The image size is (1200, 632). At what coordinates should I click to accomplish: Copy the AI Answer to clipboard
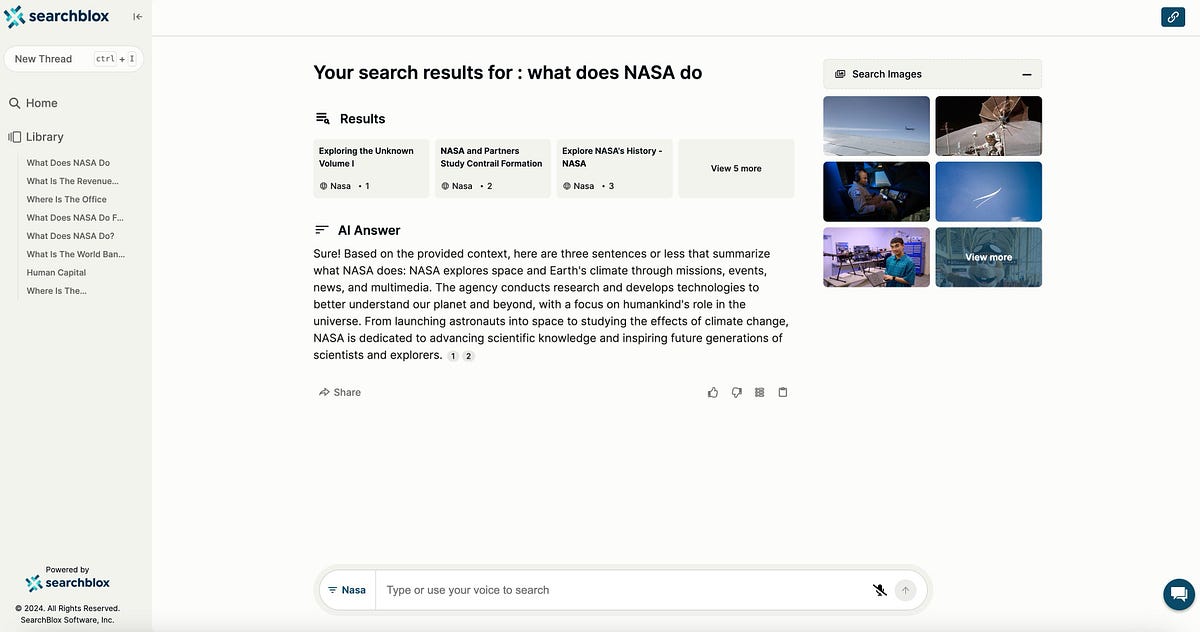click(783, 391)
